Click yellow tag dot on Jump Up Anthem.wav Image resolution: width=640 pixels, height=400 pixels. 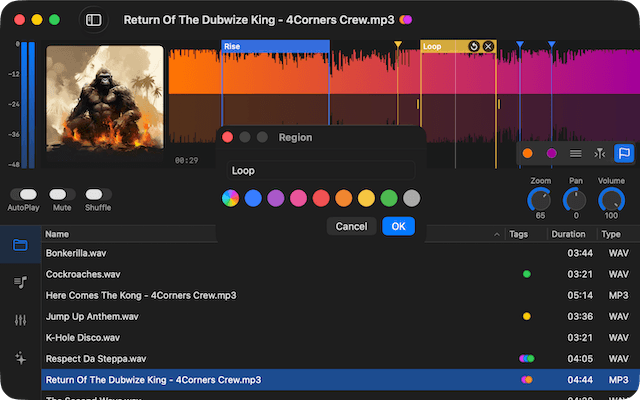click(x=527, y=316)
